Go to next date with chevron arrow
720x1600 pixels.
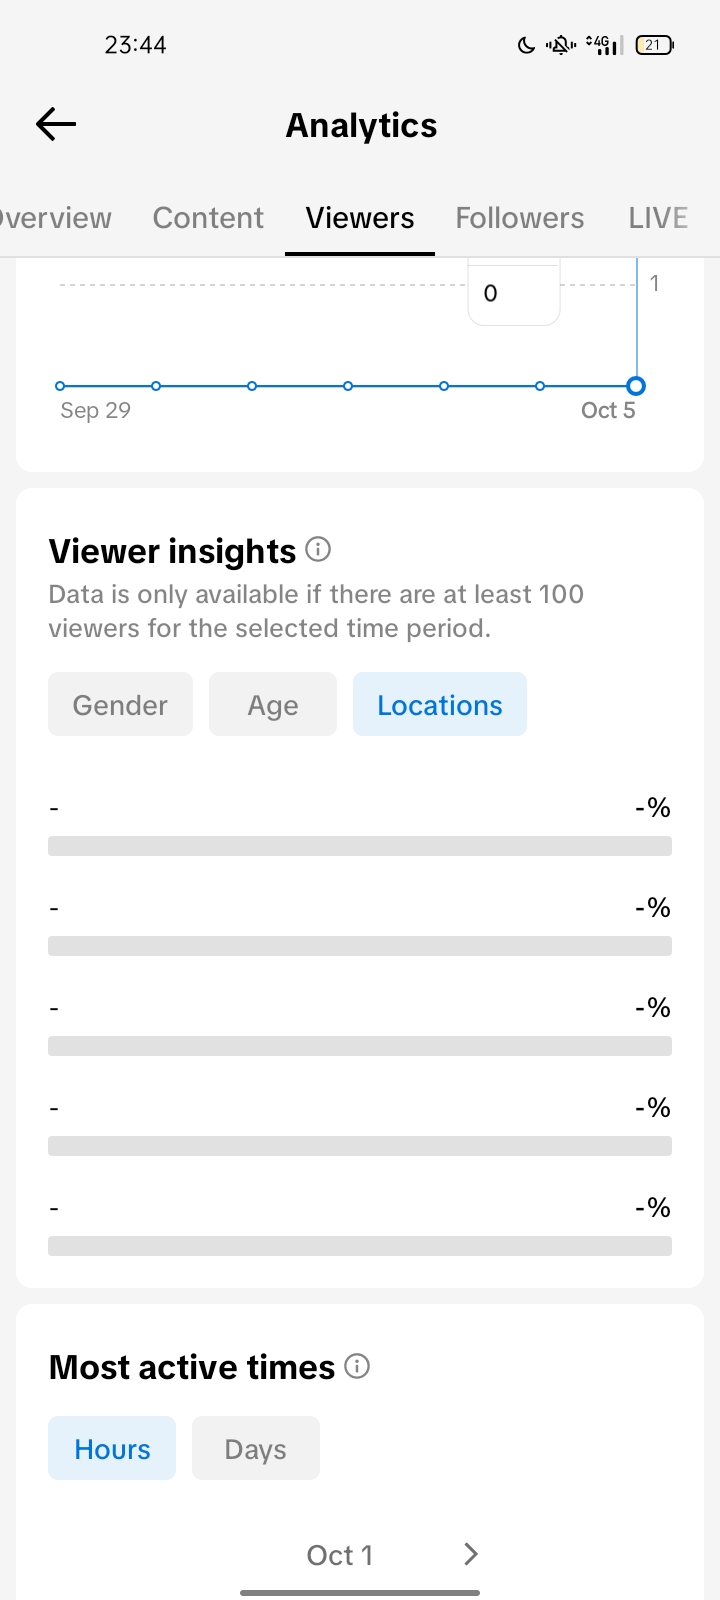(x=471, y=1554)
